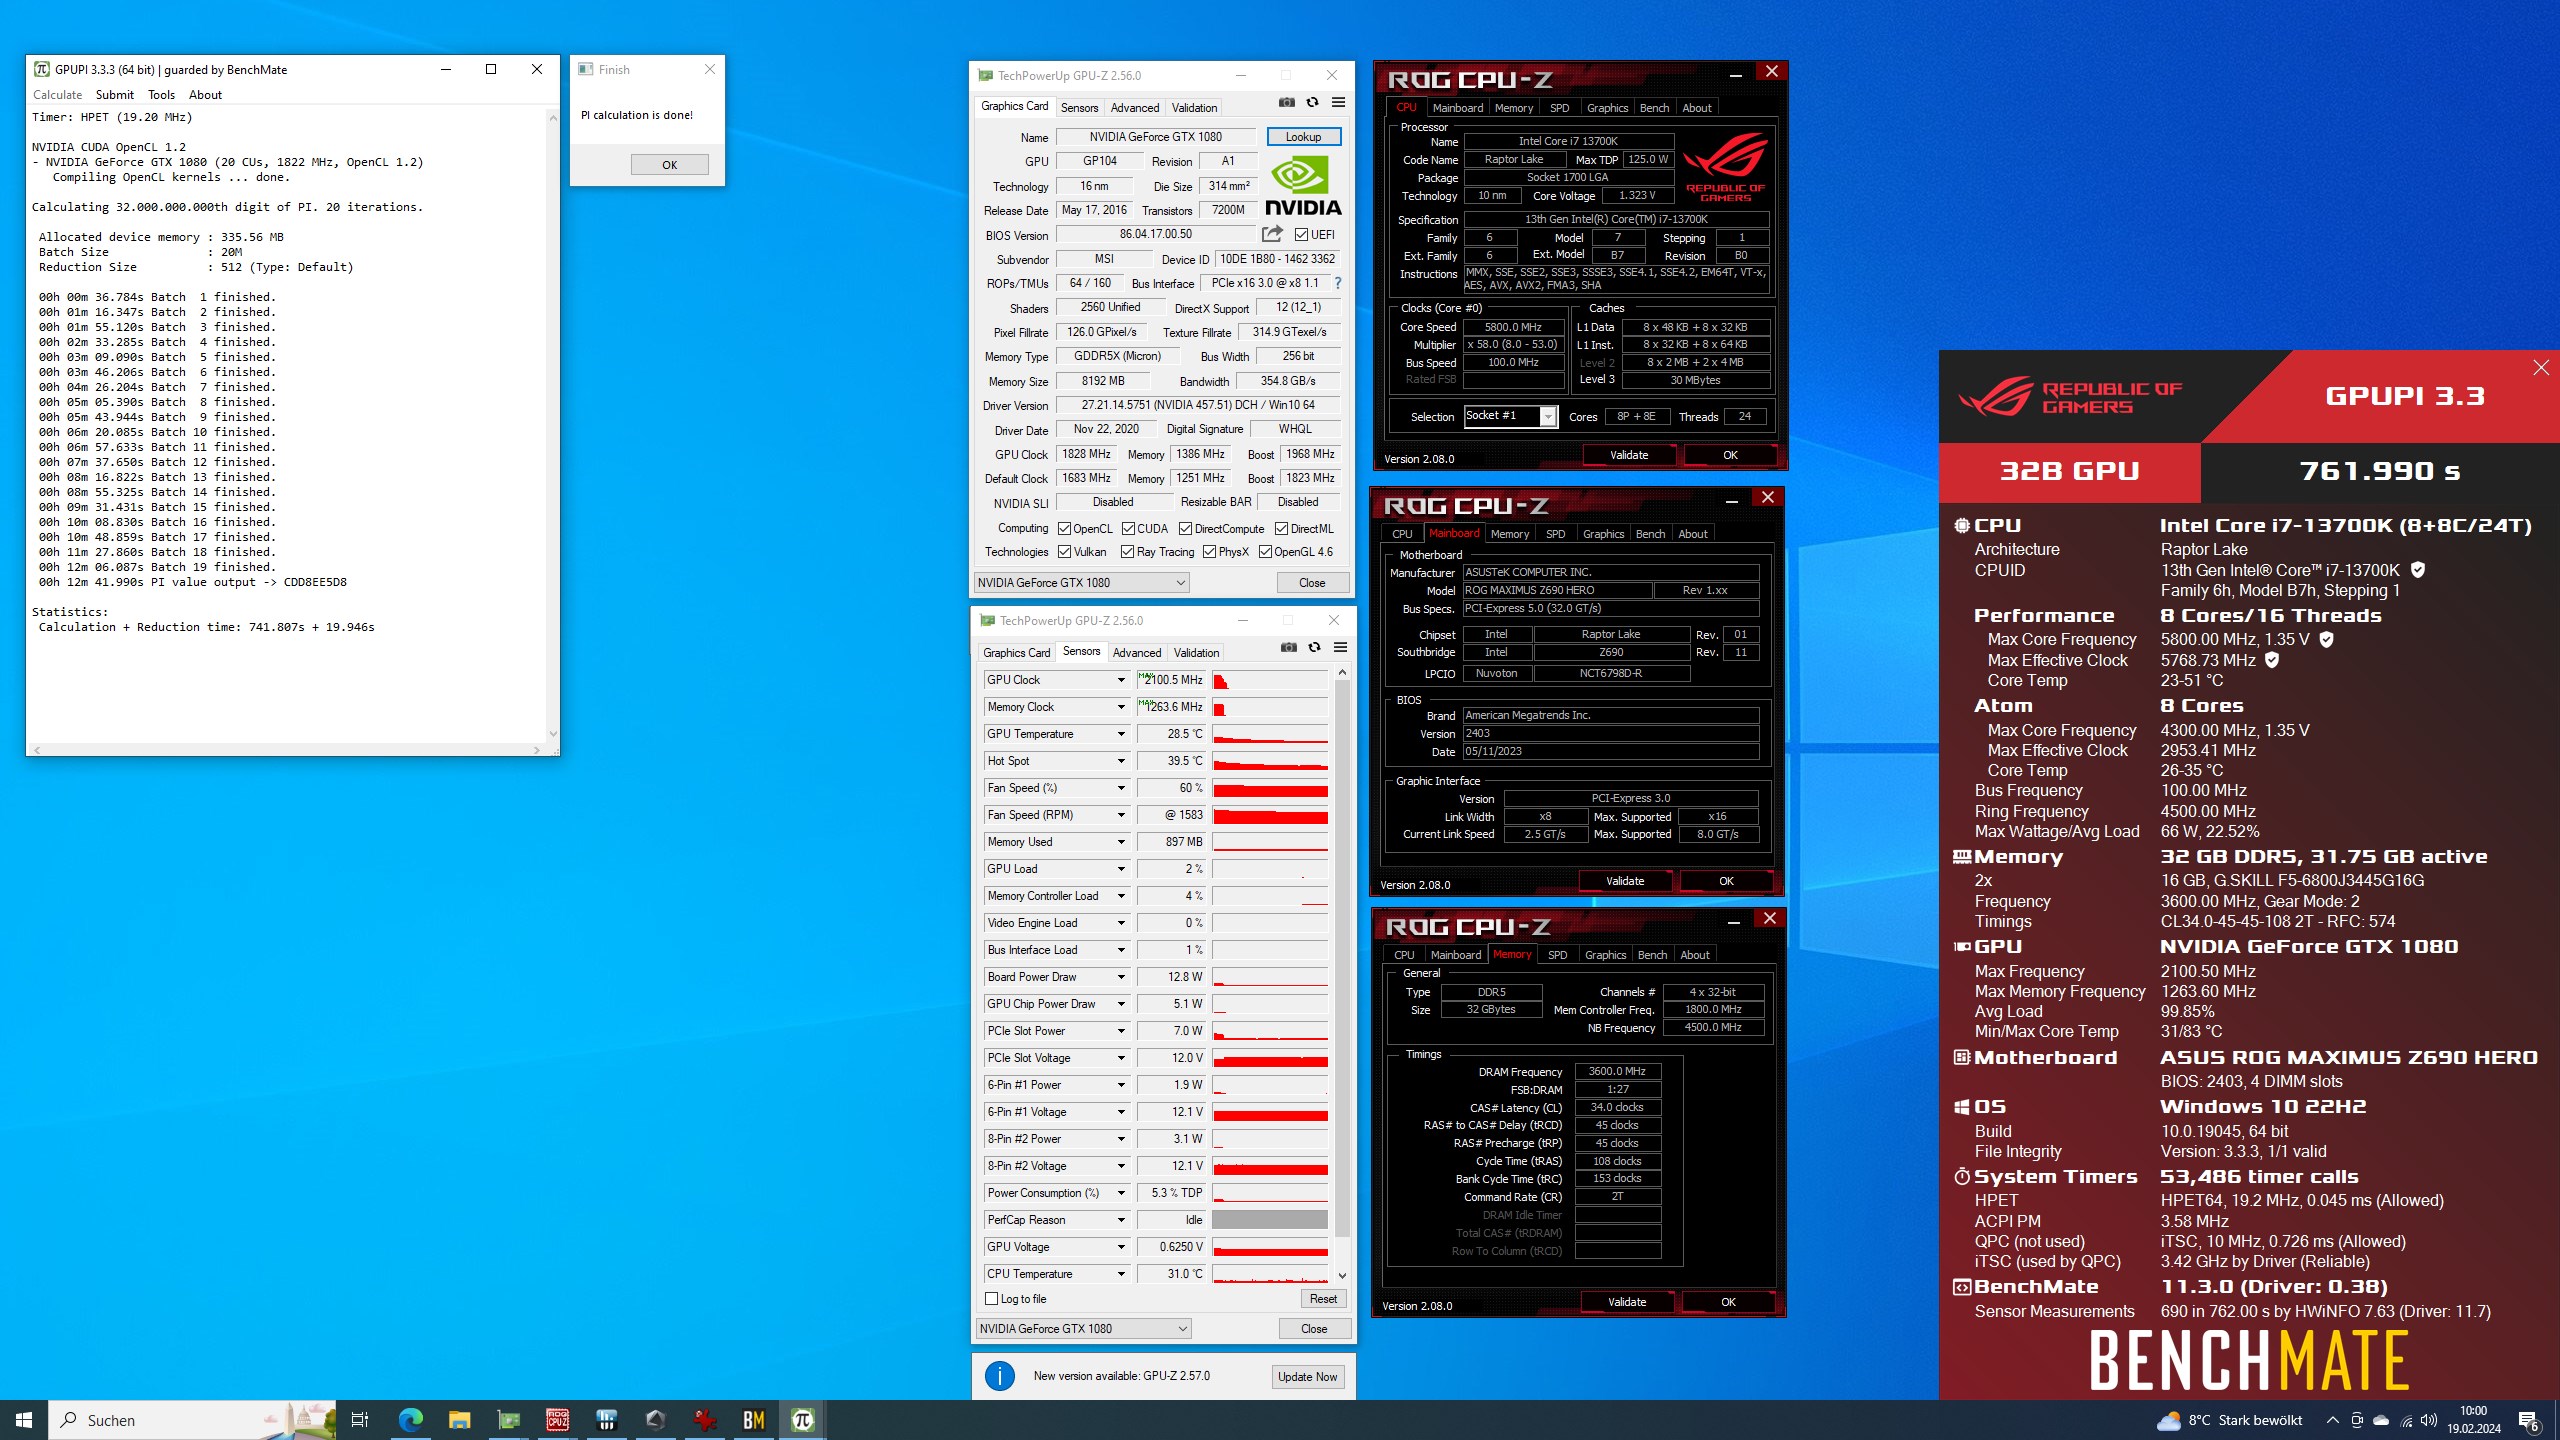Screen dimensions: 2560x1440
Task: Click the GPUPI horizontal scrollbar track
Action: pos(287,750)
